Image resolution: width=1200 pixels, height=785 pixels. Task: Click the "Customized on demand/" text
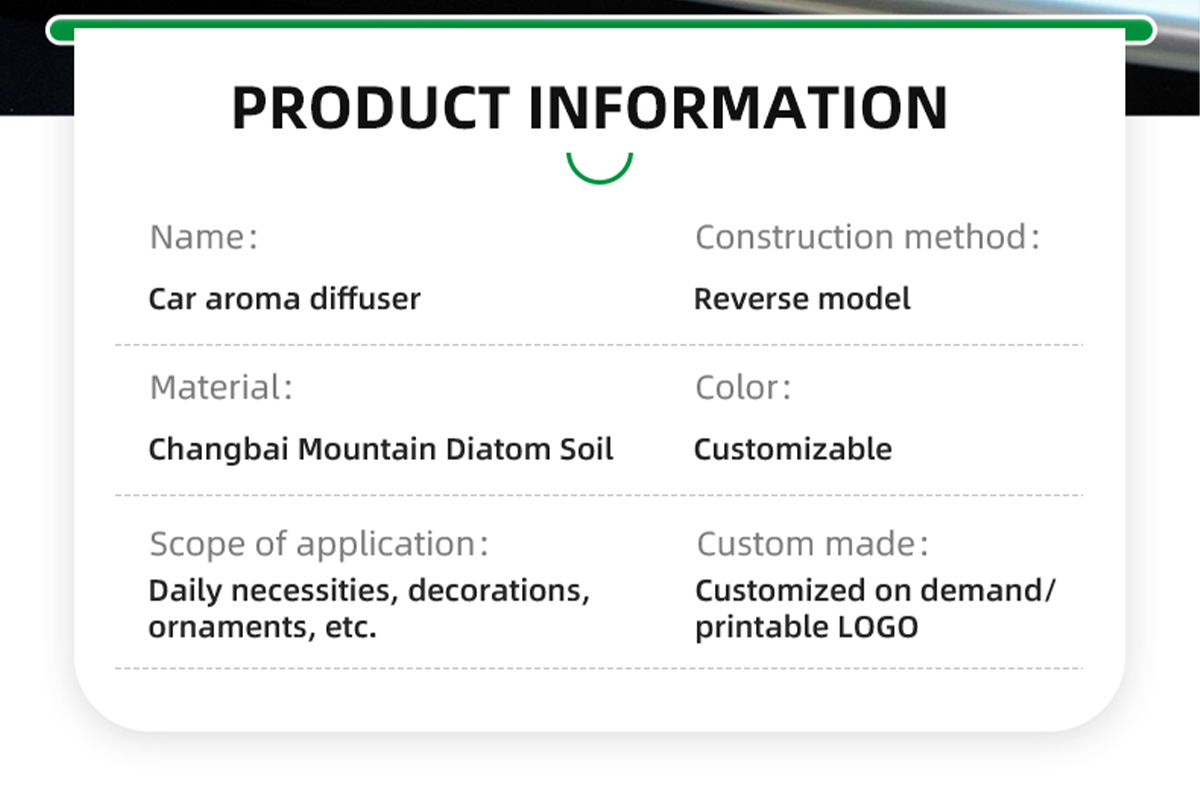(875, 591)
